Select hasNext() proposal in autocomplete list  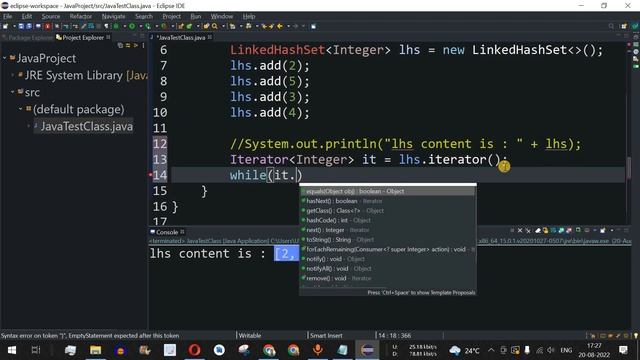coord(388,201)
